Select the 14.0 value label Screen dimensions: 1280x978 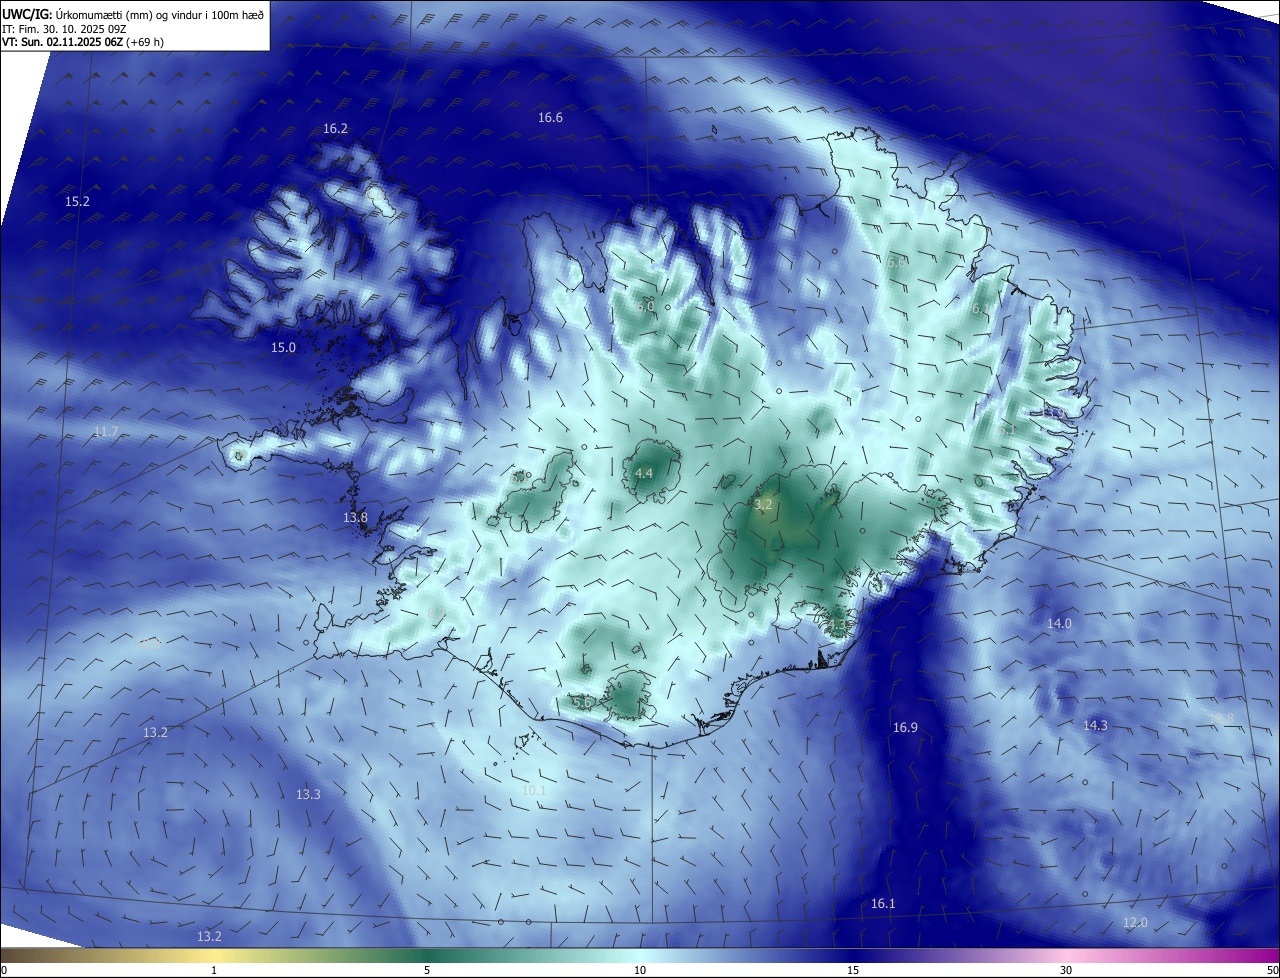pos(1059,624)
